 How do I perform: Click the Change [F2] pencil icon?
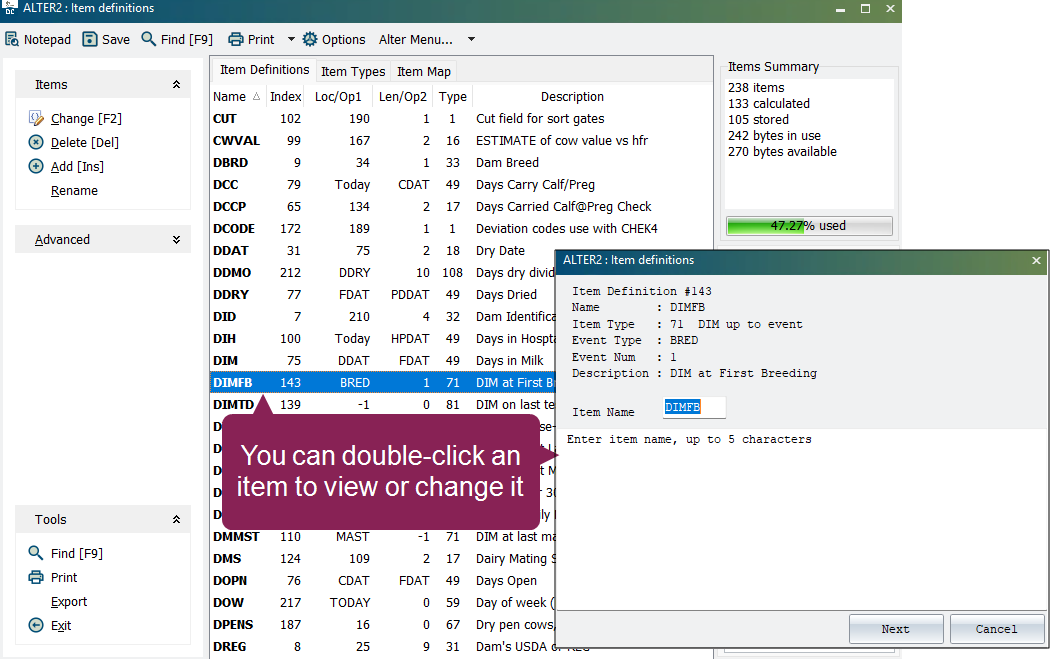click(x=36, y=119)
